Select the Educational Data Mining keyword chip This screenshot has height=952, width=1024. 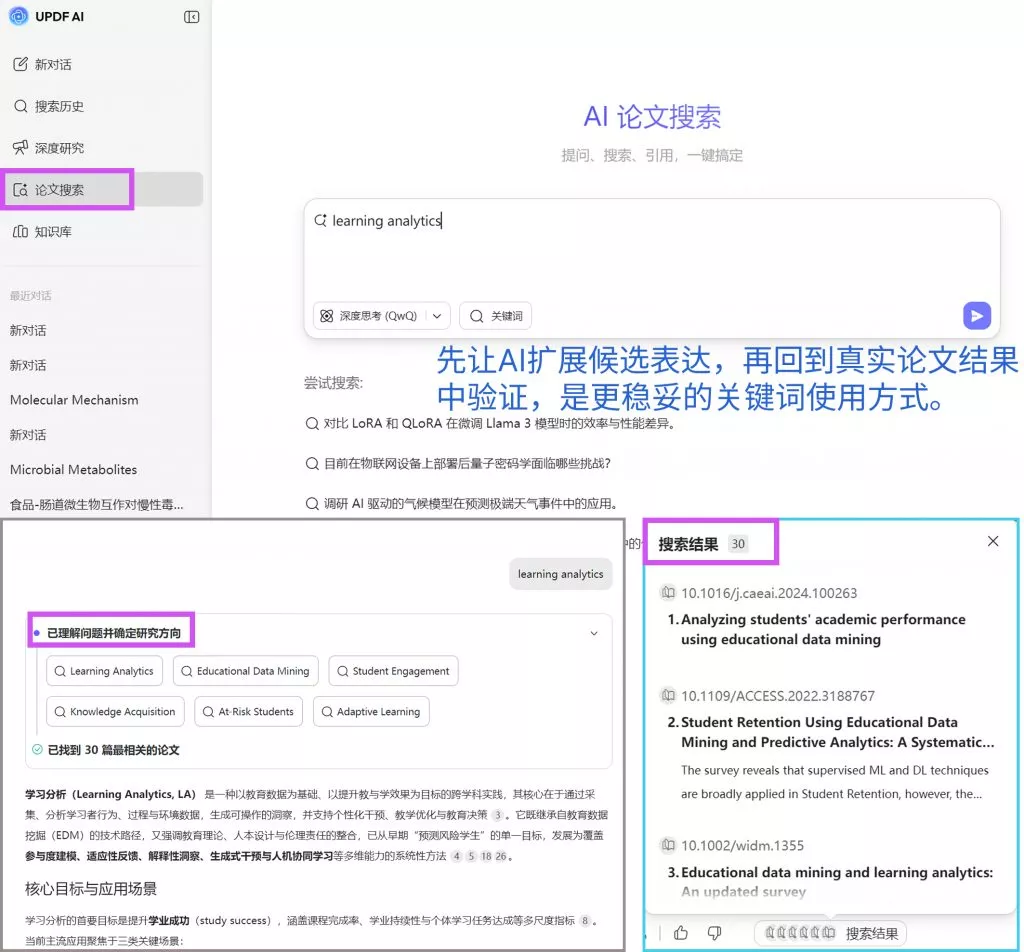point(245,670)
